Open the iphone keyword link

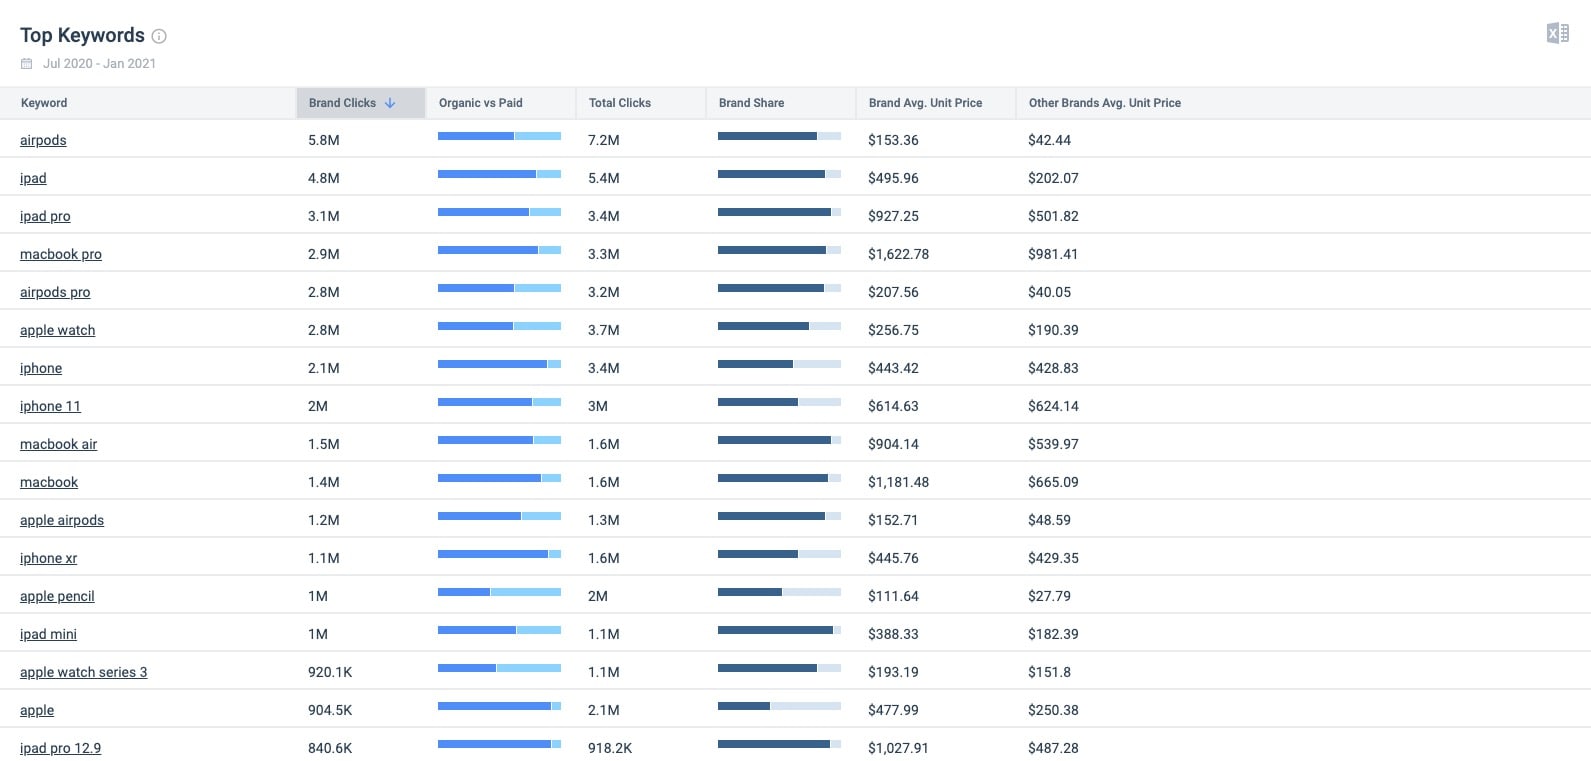point(41,368)
